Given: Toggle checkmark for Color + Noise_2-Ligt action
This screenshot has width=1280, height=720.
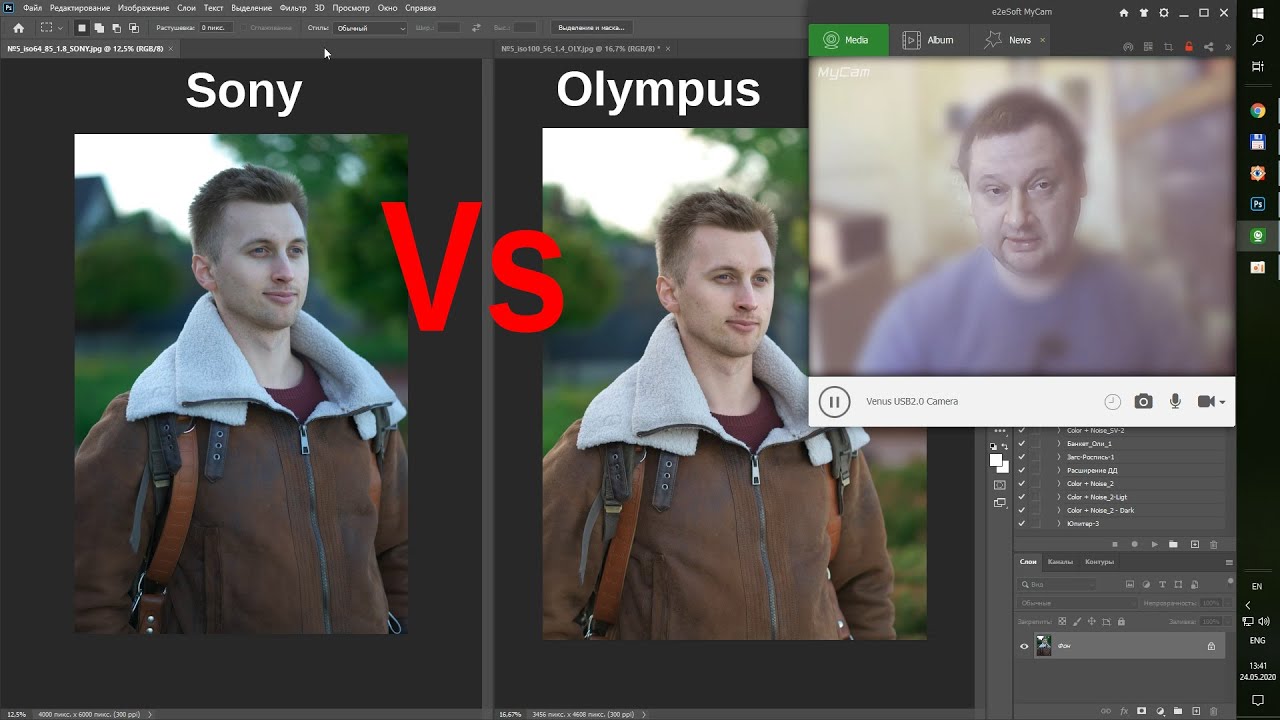Looking at the screenshot, I should (x=1021, y=497).
